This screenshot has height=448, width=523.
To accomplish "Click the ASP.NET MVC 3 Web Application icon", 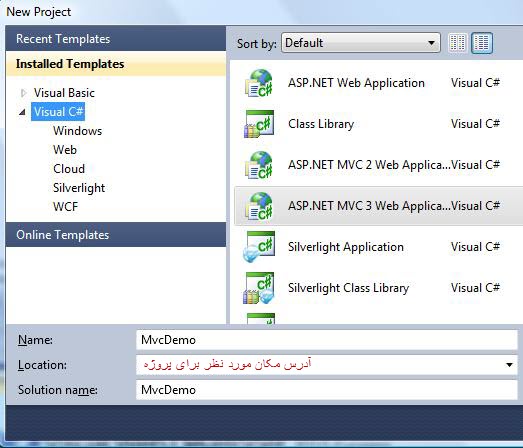I will (x=259, y=206).
